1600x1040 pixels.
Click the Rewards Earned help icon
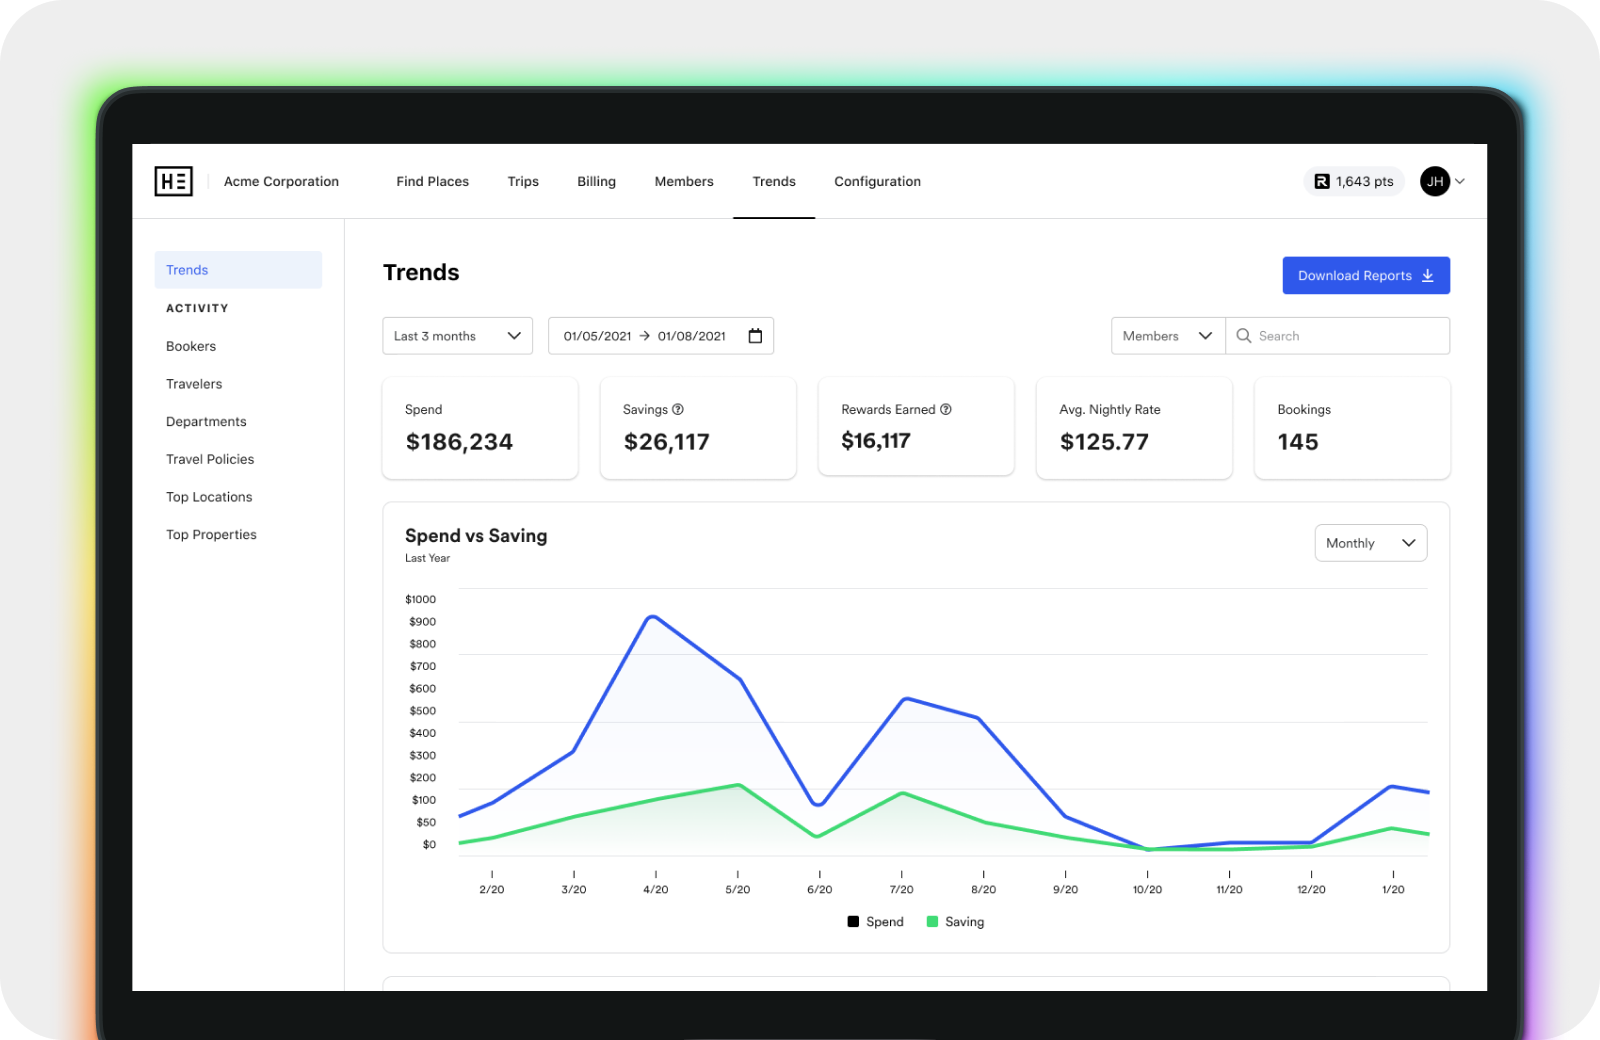click(x=946, y=409)
